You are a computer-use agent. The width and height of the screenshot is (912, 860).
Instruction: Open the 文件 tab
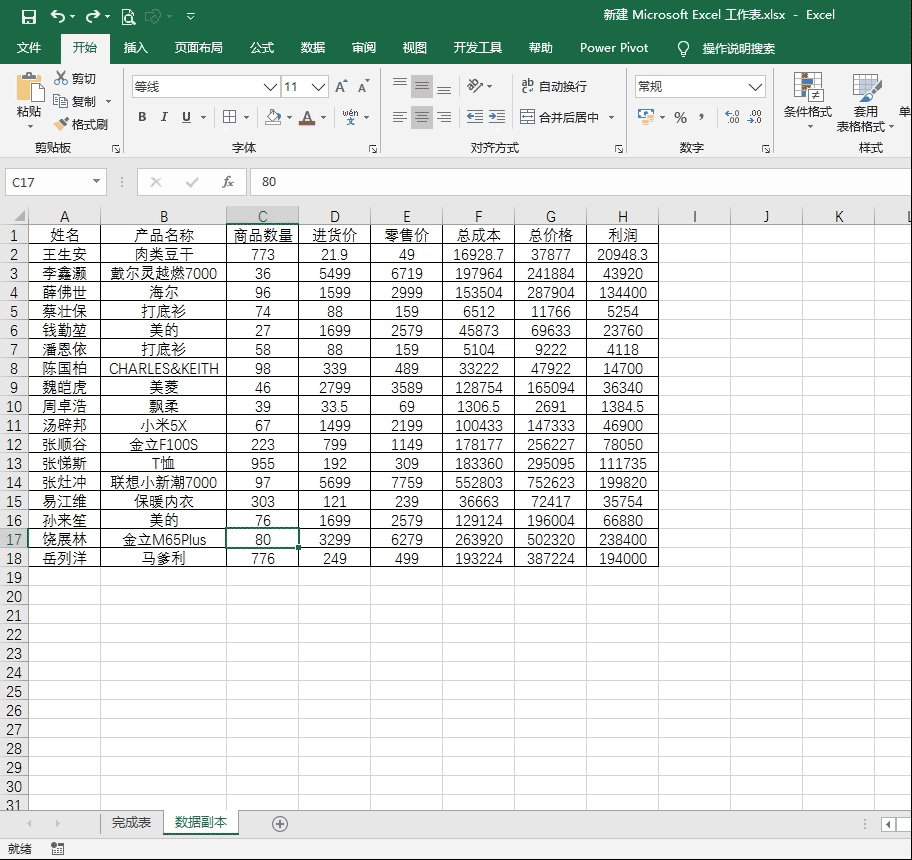click(x=28, y=48)
